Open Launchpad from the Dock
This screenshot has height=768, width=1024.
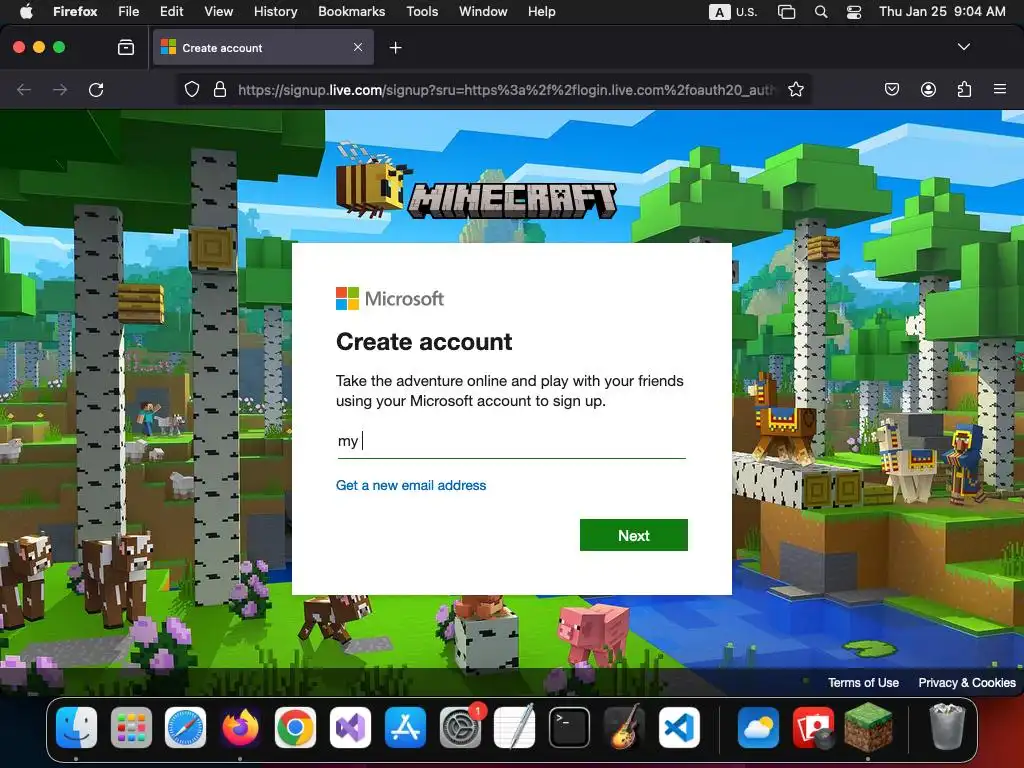point(131,728)
